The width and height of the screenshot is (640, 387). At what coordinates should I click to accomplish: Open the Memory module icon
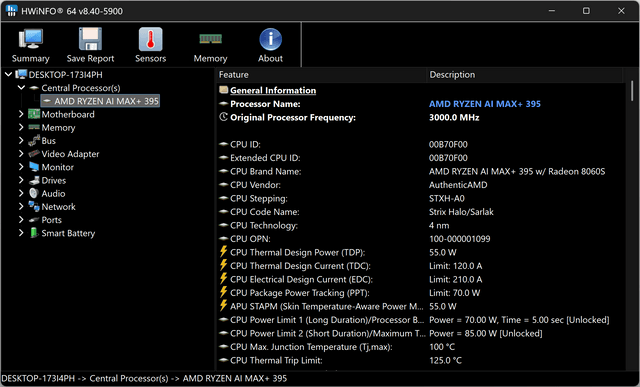210,39
